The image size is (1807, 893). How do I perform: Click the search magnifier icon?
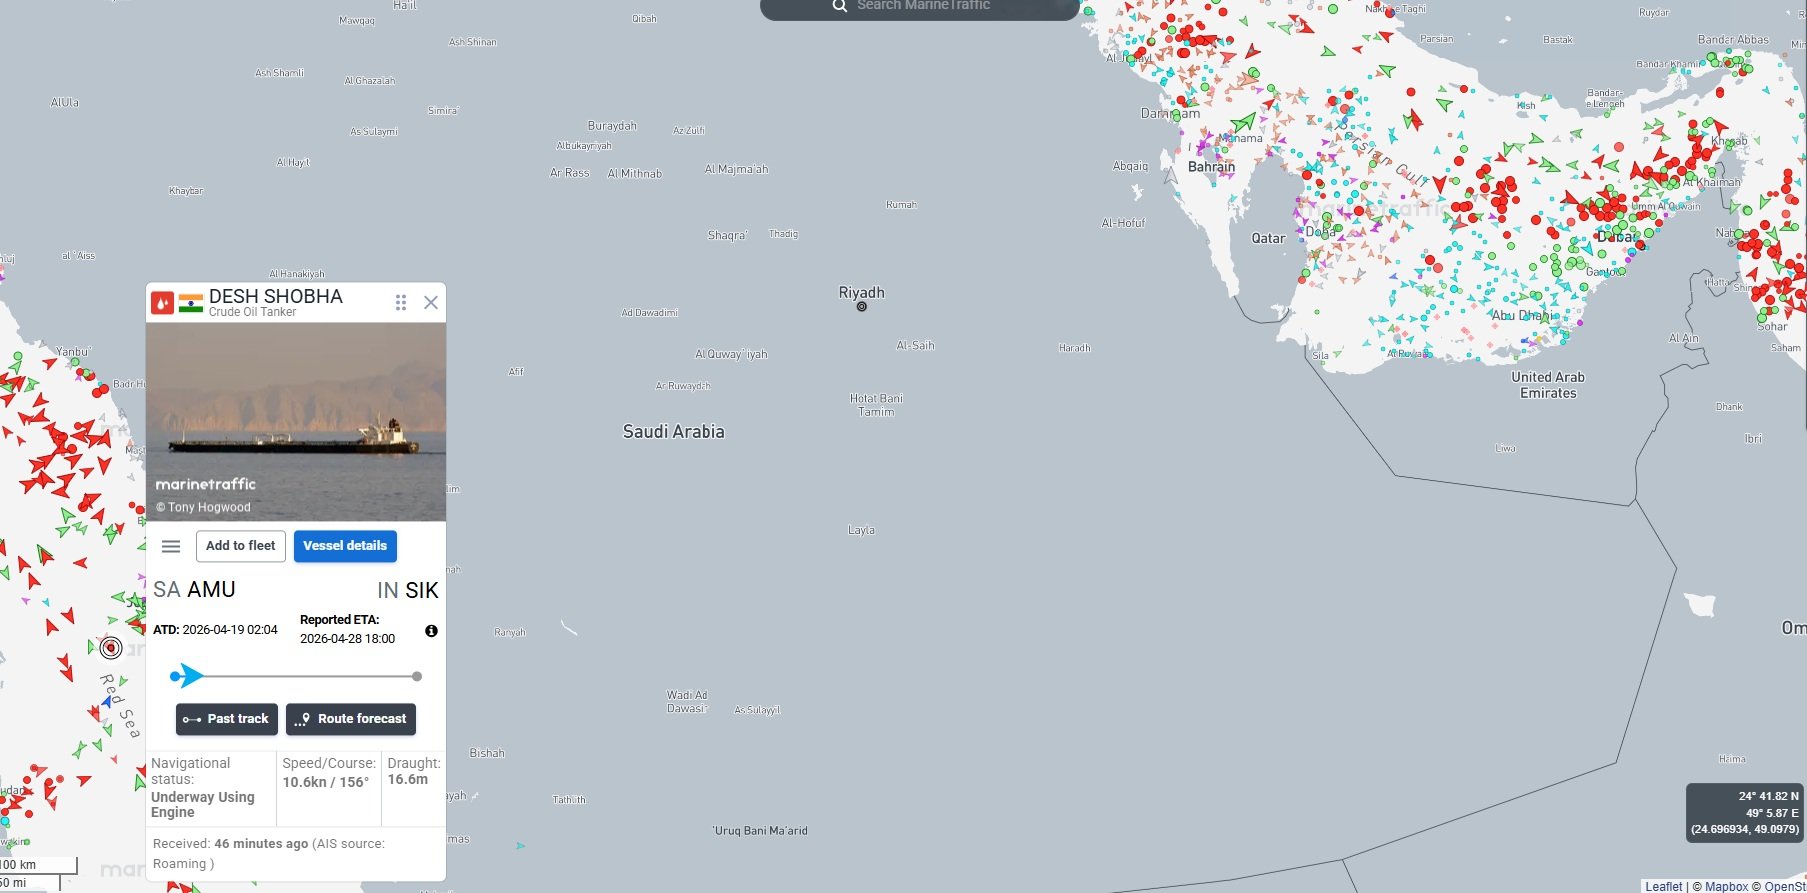[x=840, y=6]
